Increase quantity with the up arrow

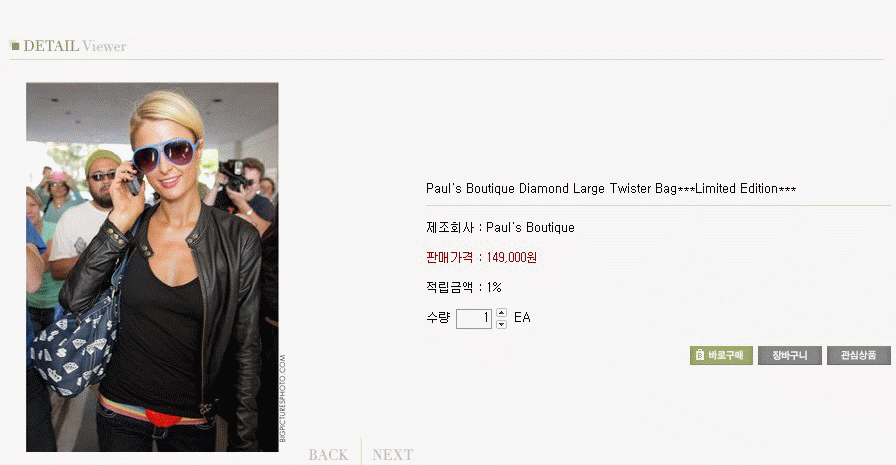501,312
